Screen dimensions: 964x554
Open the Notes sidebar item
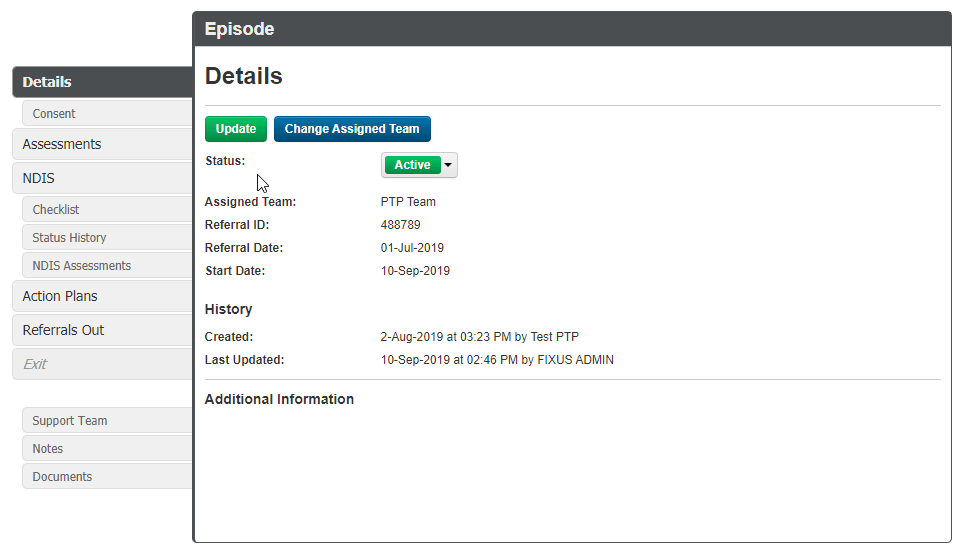108,448
